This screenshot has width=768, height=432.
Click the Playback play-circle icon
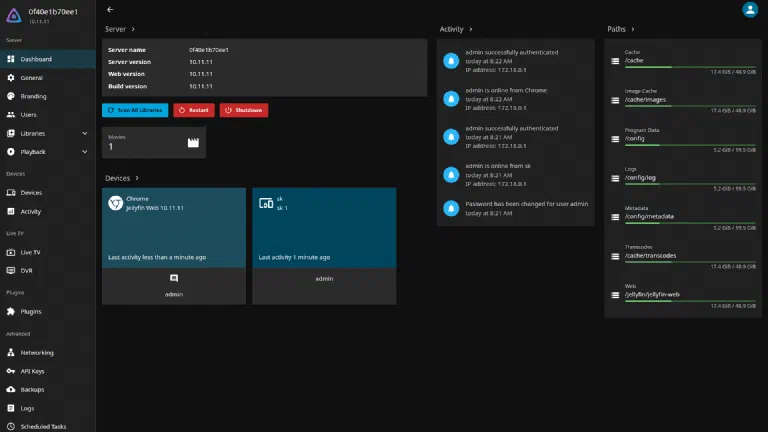click(x=11, y=152)
